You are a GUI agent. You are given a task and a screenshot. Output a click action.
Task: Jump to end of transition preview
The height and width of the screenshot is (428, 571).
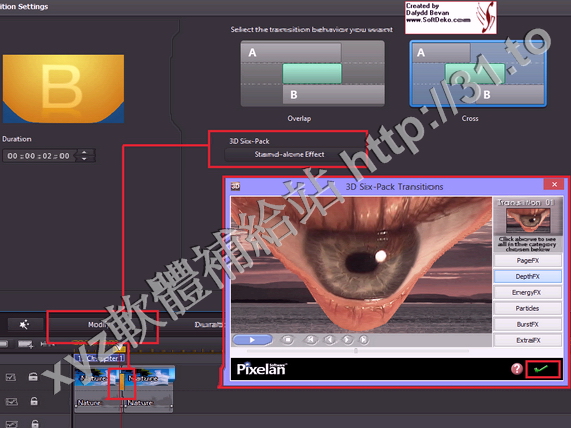(x=363, y=339)
